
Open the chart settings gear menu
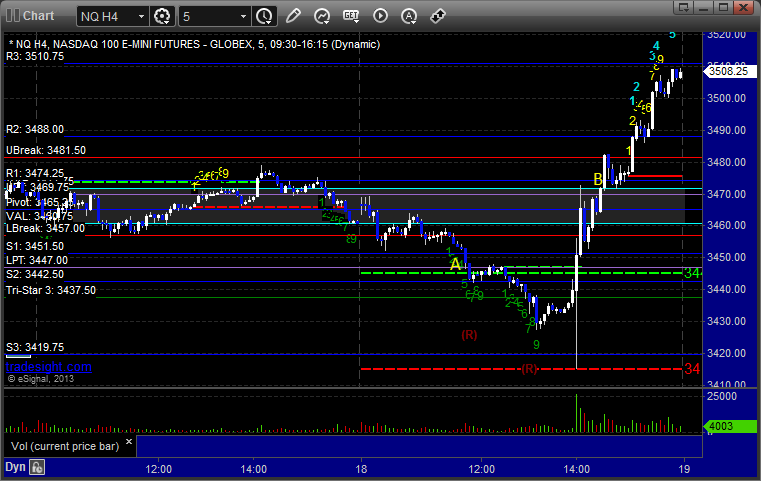162,17
